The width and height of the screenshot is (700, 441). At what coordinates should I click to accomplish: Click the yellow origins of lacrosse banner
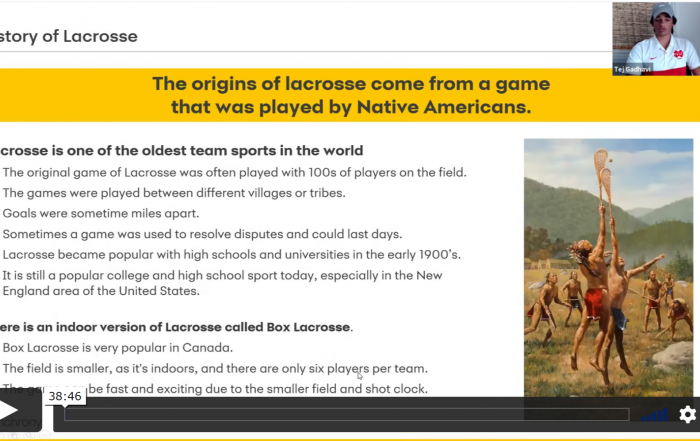pyautogui.click(x=341, y=95)
